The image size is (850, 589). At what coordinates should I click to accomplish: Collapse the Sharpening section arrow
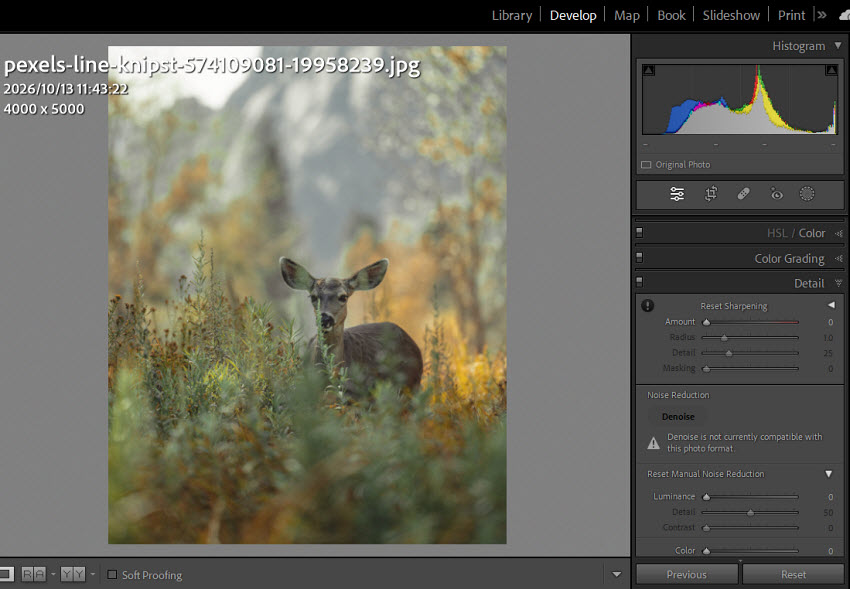point(831,305)
